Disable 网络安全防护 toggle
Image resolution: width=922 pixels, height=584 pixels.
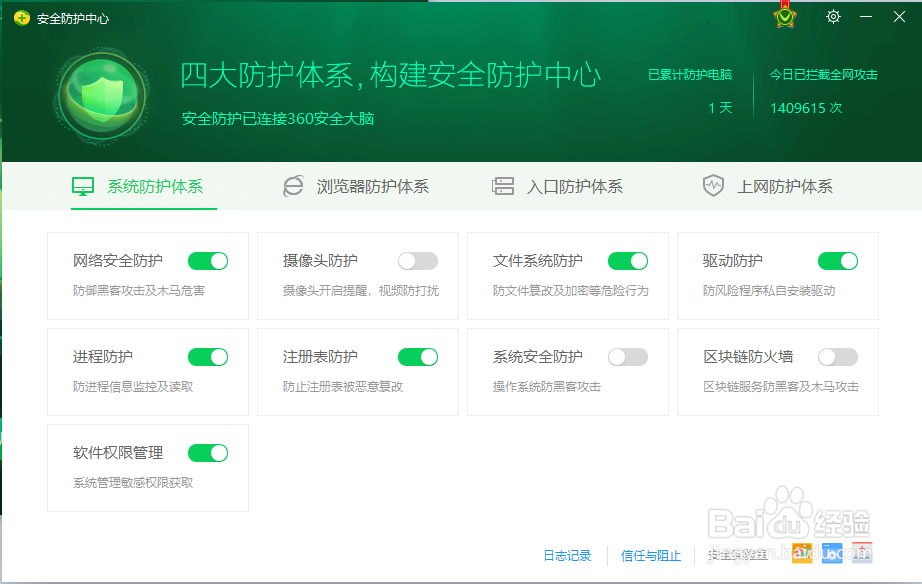tap(208, 261)
